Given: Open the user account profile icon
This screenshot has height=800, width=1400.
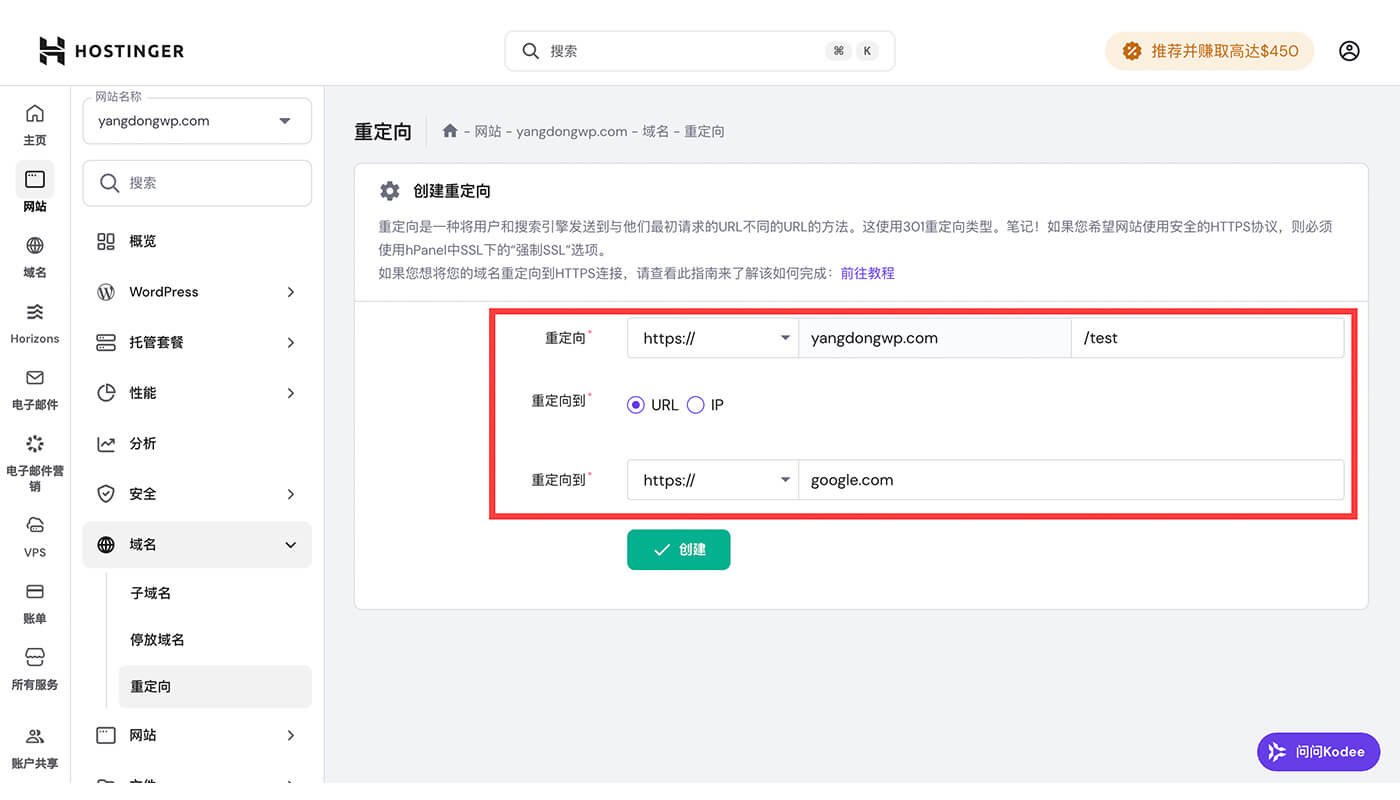Looking at the screenshot, I should [x=1349, y=51].
